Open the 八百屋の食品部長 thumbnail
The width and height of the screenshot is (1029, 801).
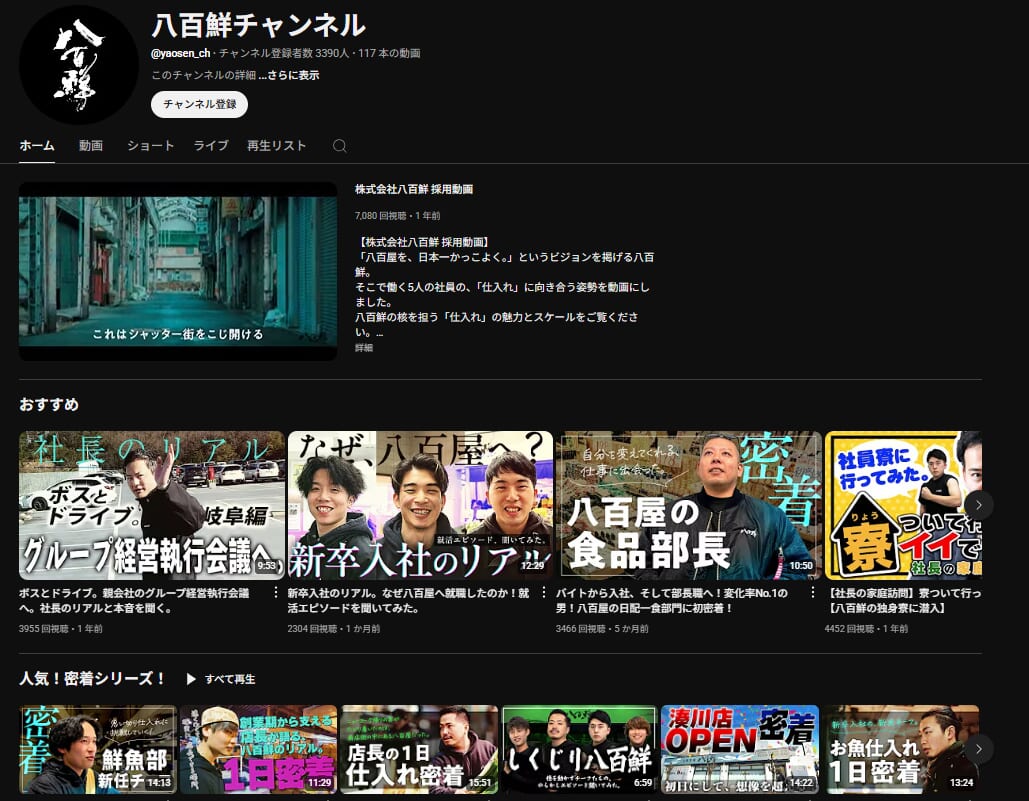(x=689, y=505)
